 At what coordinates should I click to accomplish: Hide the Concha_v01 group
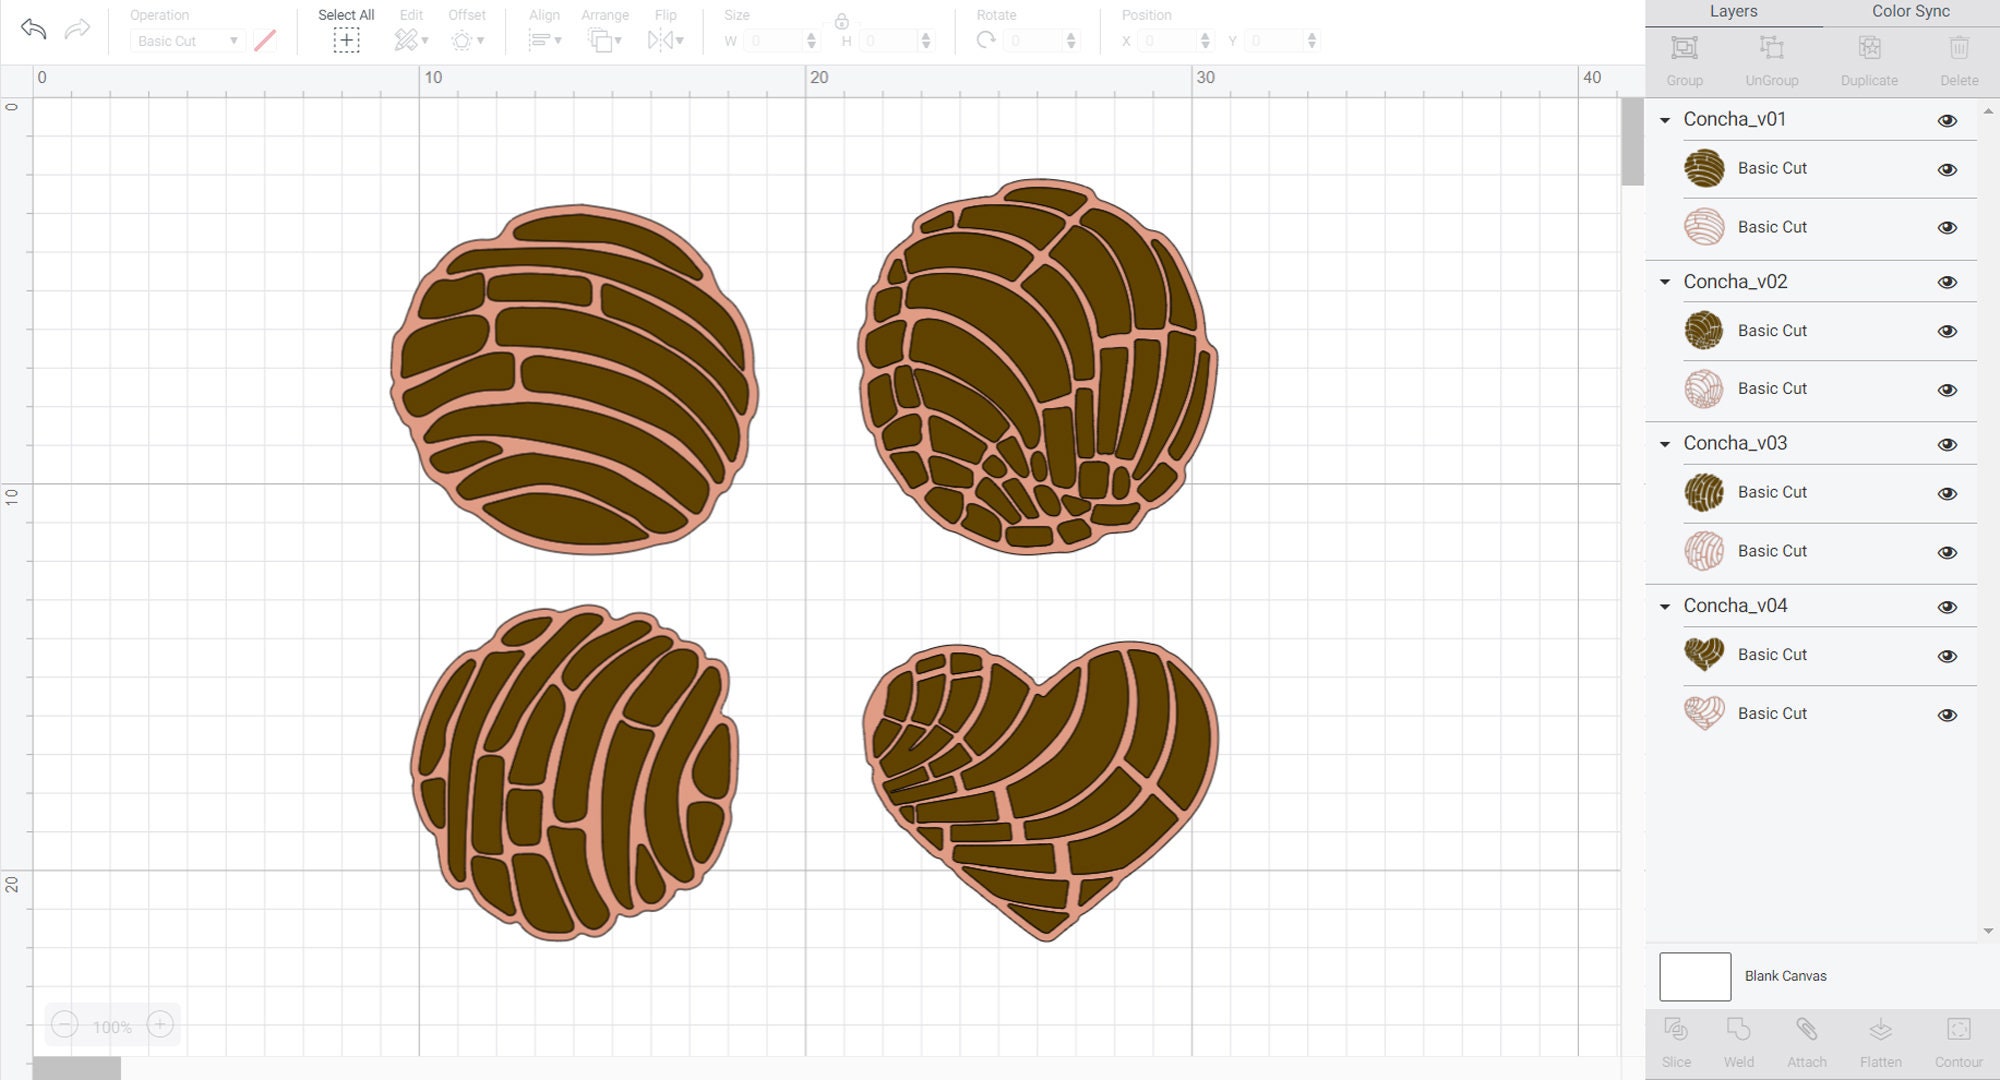pyautogui.click(x=1948, y=119)
